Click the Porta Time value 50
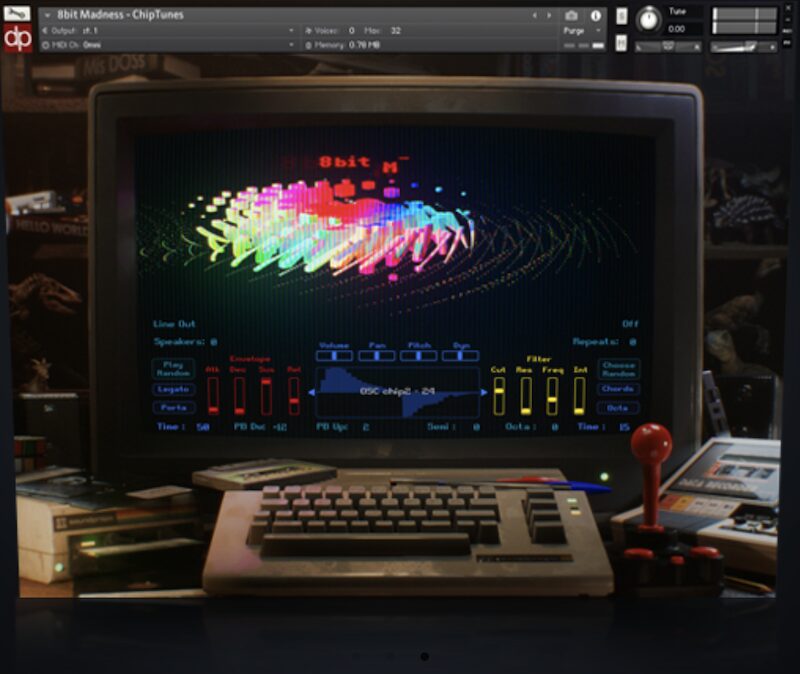The width and height of the screenshot is (800, 674). (203, 427)
